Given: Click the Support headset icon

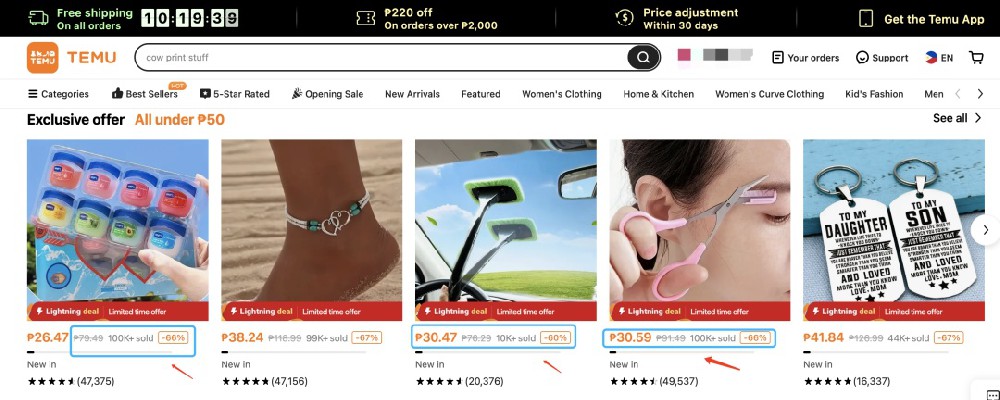Looking at the screenshot, I should (x=862, y=57).
